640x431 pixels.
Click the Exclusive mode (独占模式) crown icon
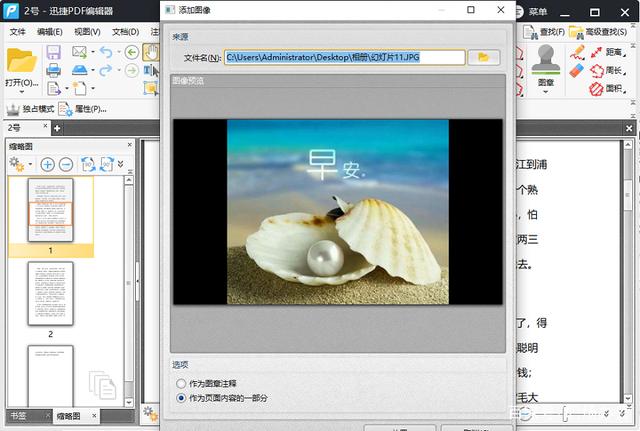13,109
